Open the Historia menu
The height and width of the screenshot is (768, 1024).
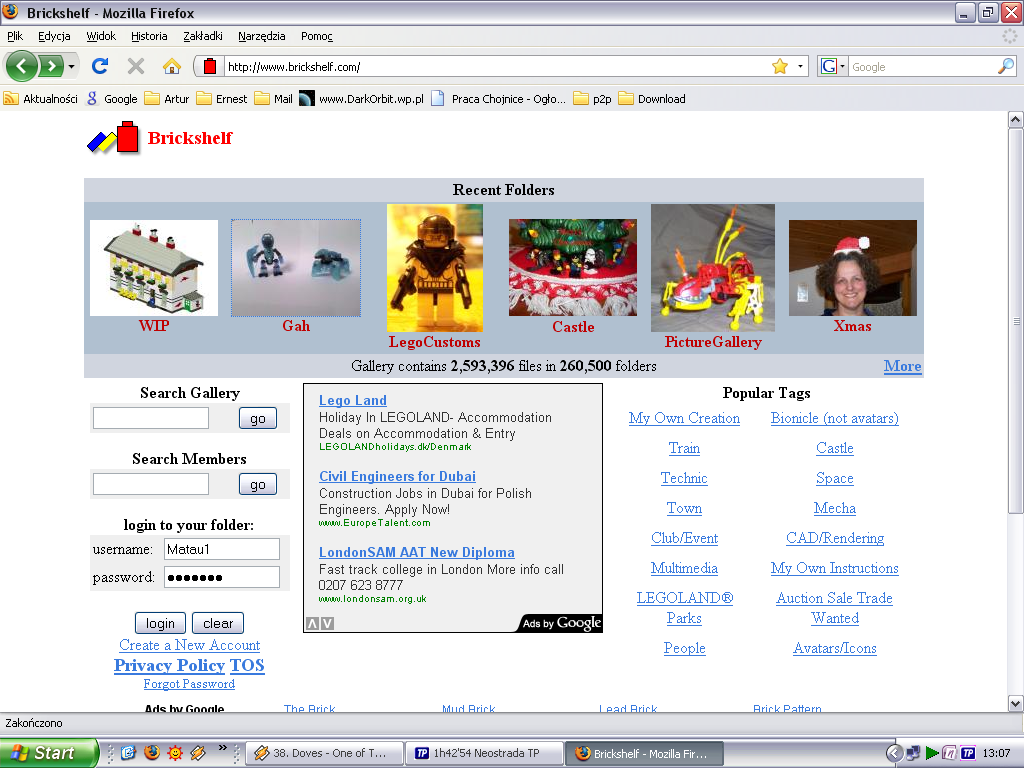149,36
